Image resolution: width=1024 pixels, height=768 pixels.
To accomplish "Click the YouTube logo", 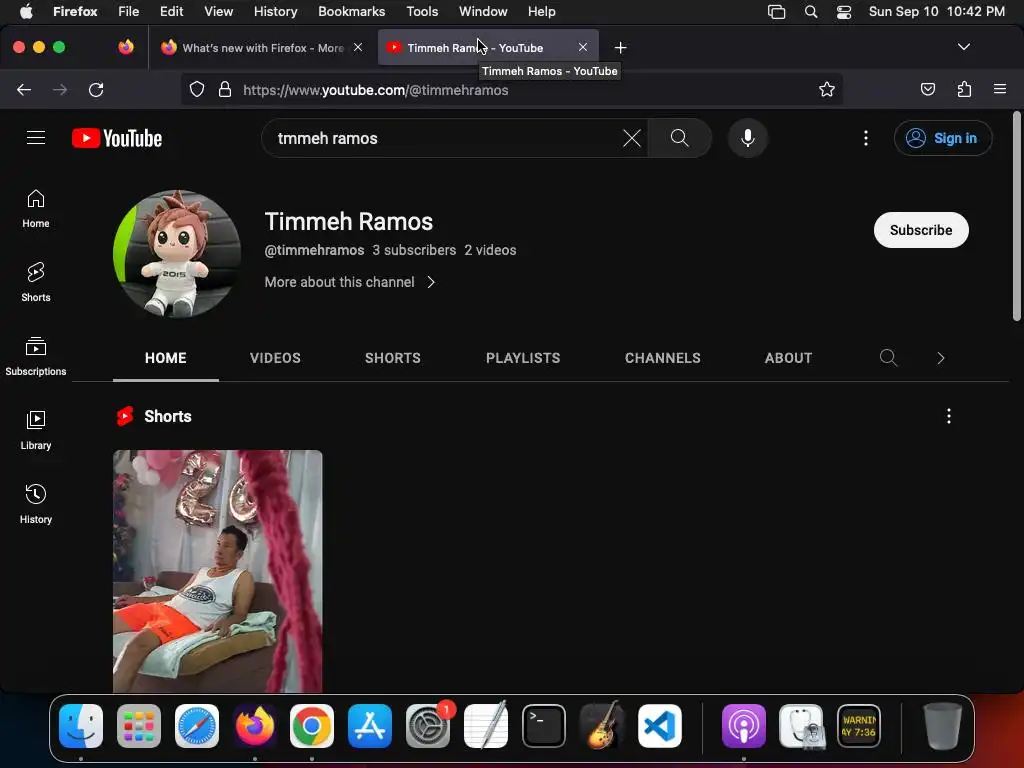I will pyautogui.click(x=117, y=138).
